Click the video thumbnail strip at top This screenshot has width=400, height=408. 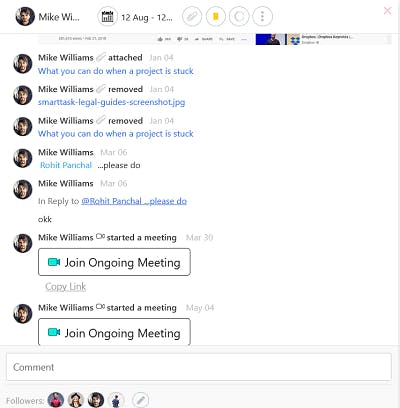click(215, 39)
